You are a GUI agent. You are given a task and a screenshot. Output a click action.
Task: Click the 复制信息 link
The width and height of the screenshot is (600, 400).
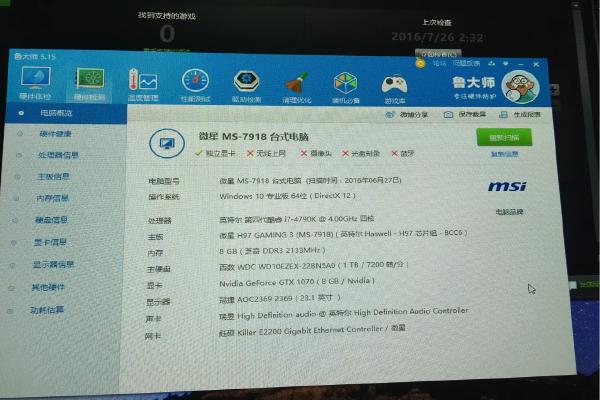(x=504, y=154)
